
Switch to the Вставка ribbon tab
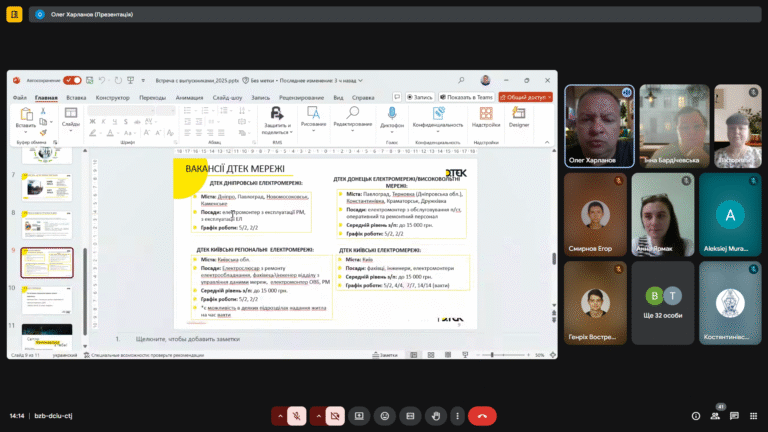[x=76, y=97]
